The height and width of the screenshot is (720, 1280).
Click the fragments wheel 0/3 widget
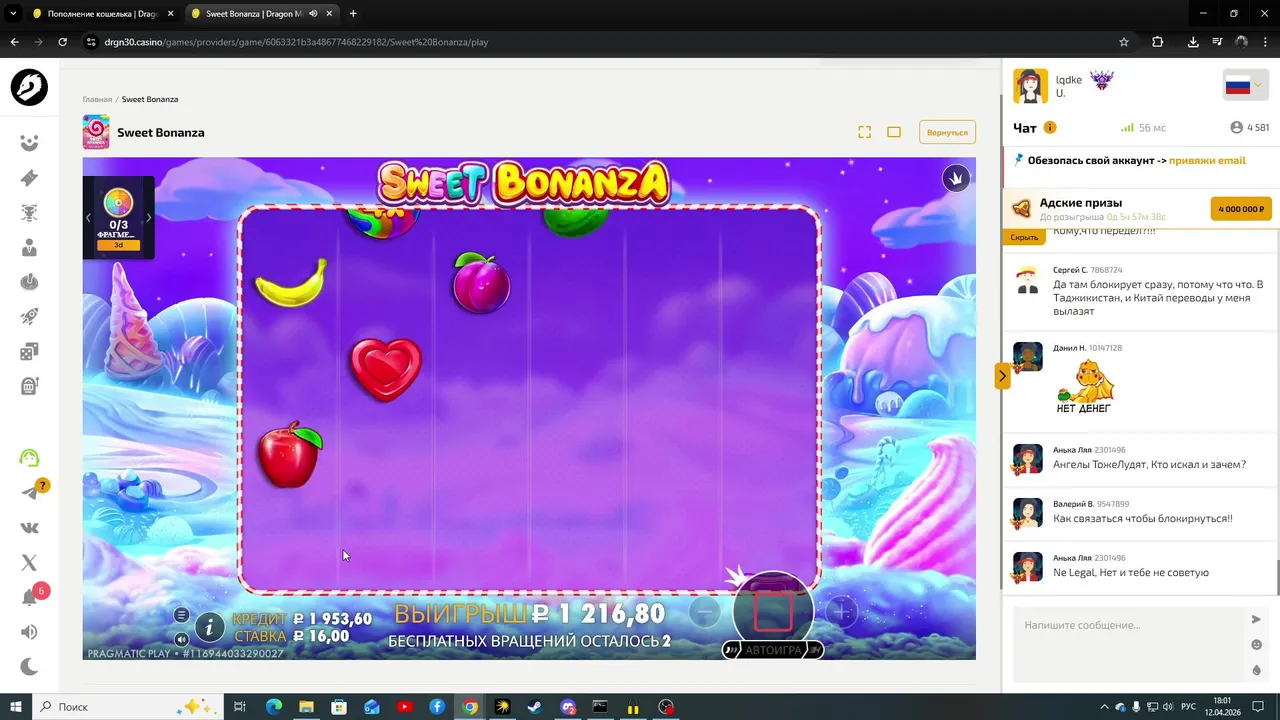(x=118, y=217)
